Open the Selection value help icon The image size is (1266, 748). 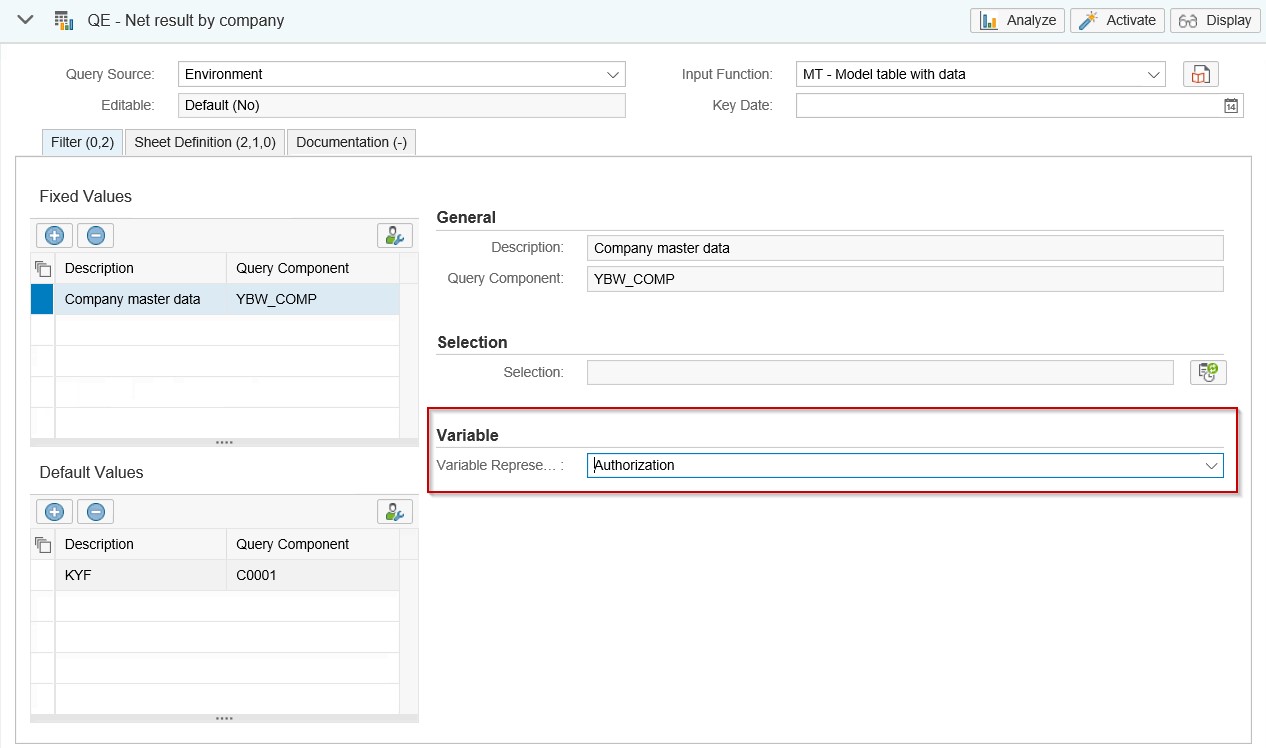(x=1208, y=372)
